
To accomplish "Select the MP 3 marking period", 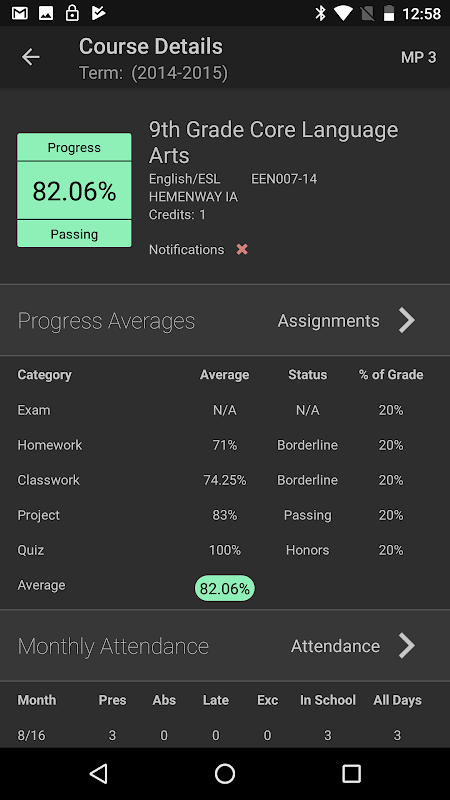I will tap(418, 57).
